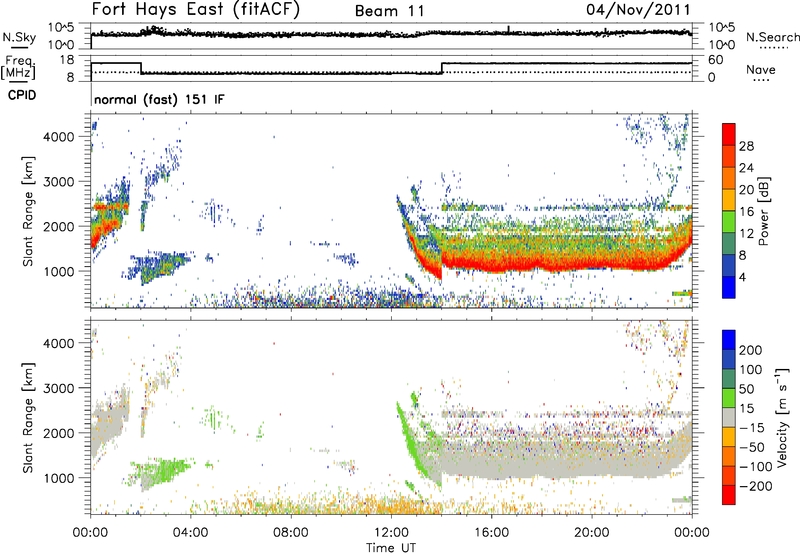800x554 pixels.
Task: Click the gray segment of Velocity color bar
Action: pos(729,417)
